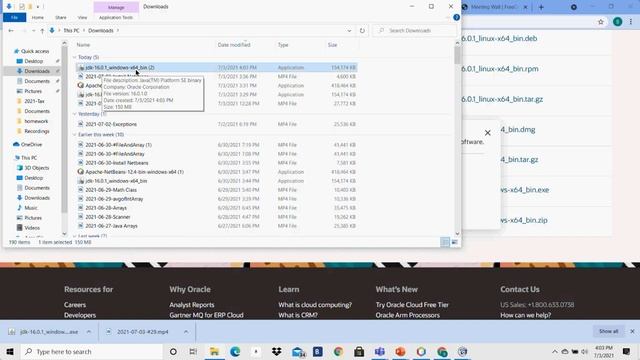640x360 pixels.
Task: Sort files by Name column
Action: coord(83,45)
